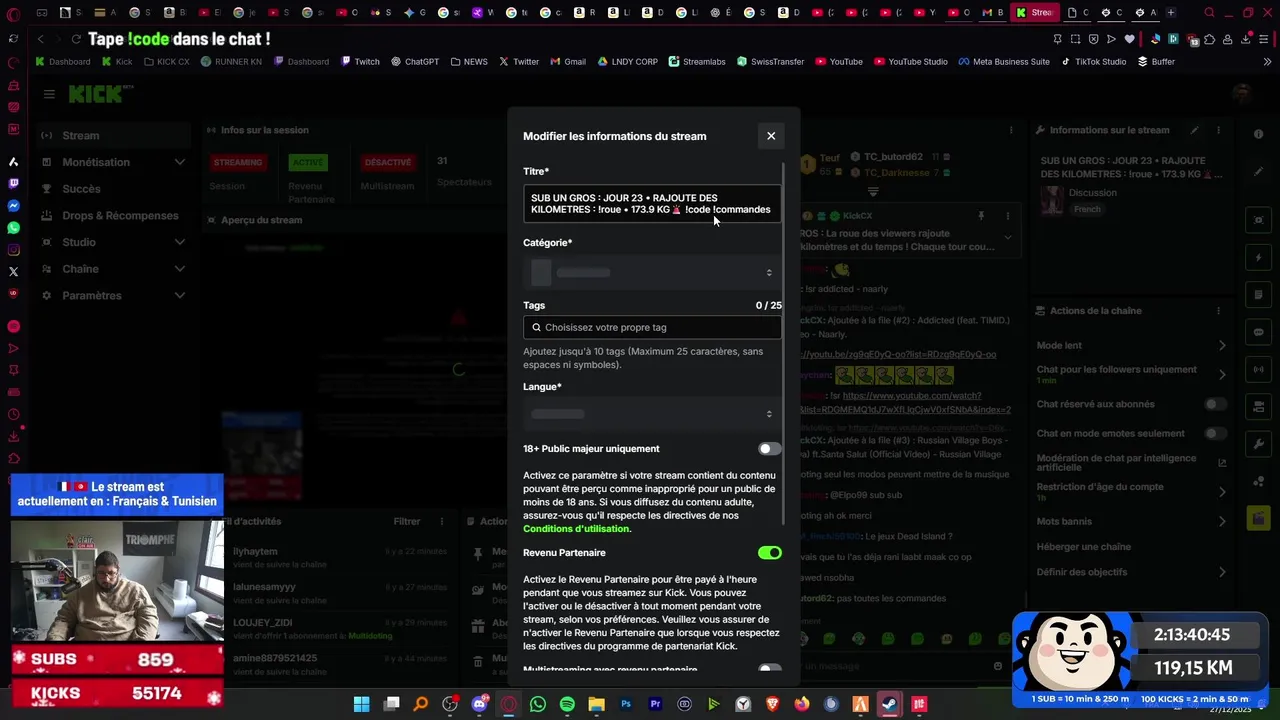Click the ad blocker shield icon
The width and height of the screenshot is (1280, 720).
[x=1093, y=39]
